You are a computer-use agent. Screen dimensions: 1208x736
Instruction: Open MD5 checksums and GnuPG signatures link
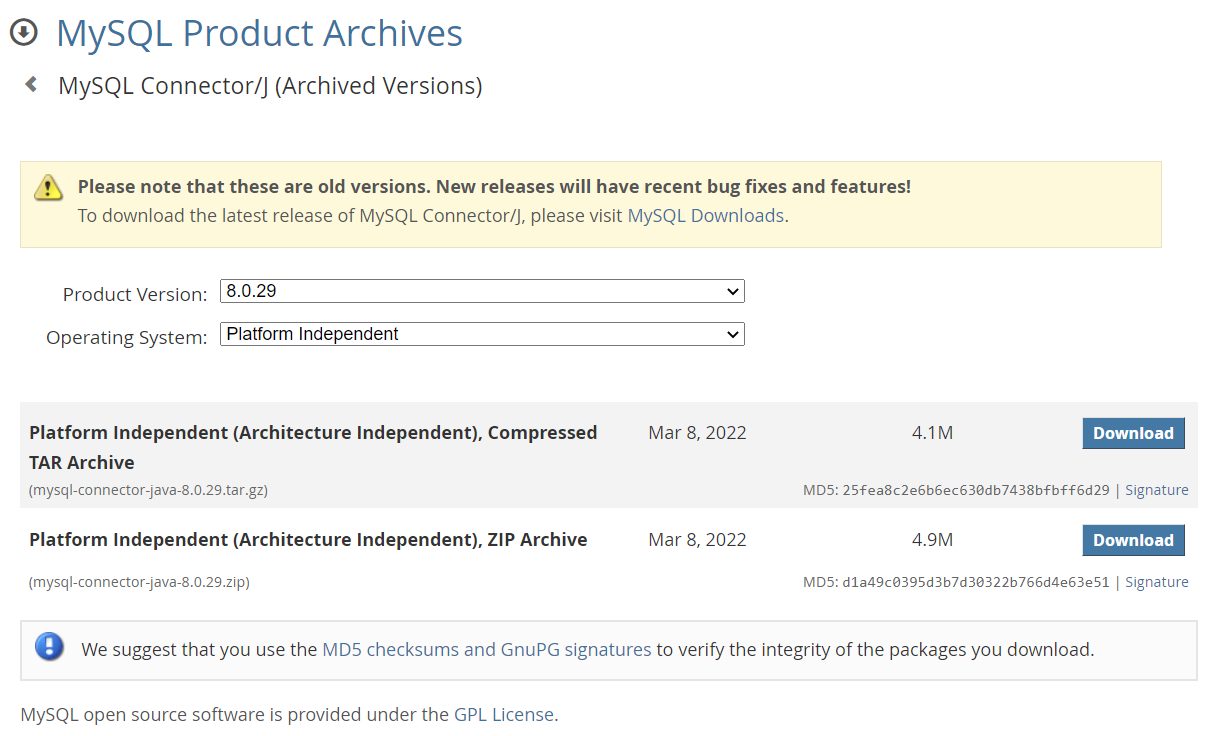coord(486,649)
